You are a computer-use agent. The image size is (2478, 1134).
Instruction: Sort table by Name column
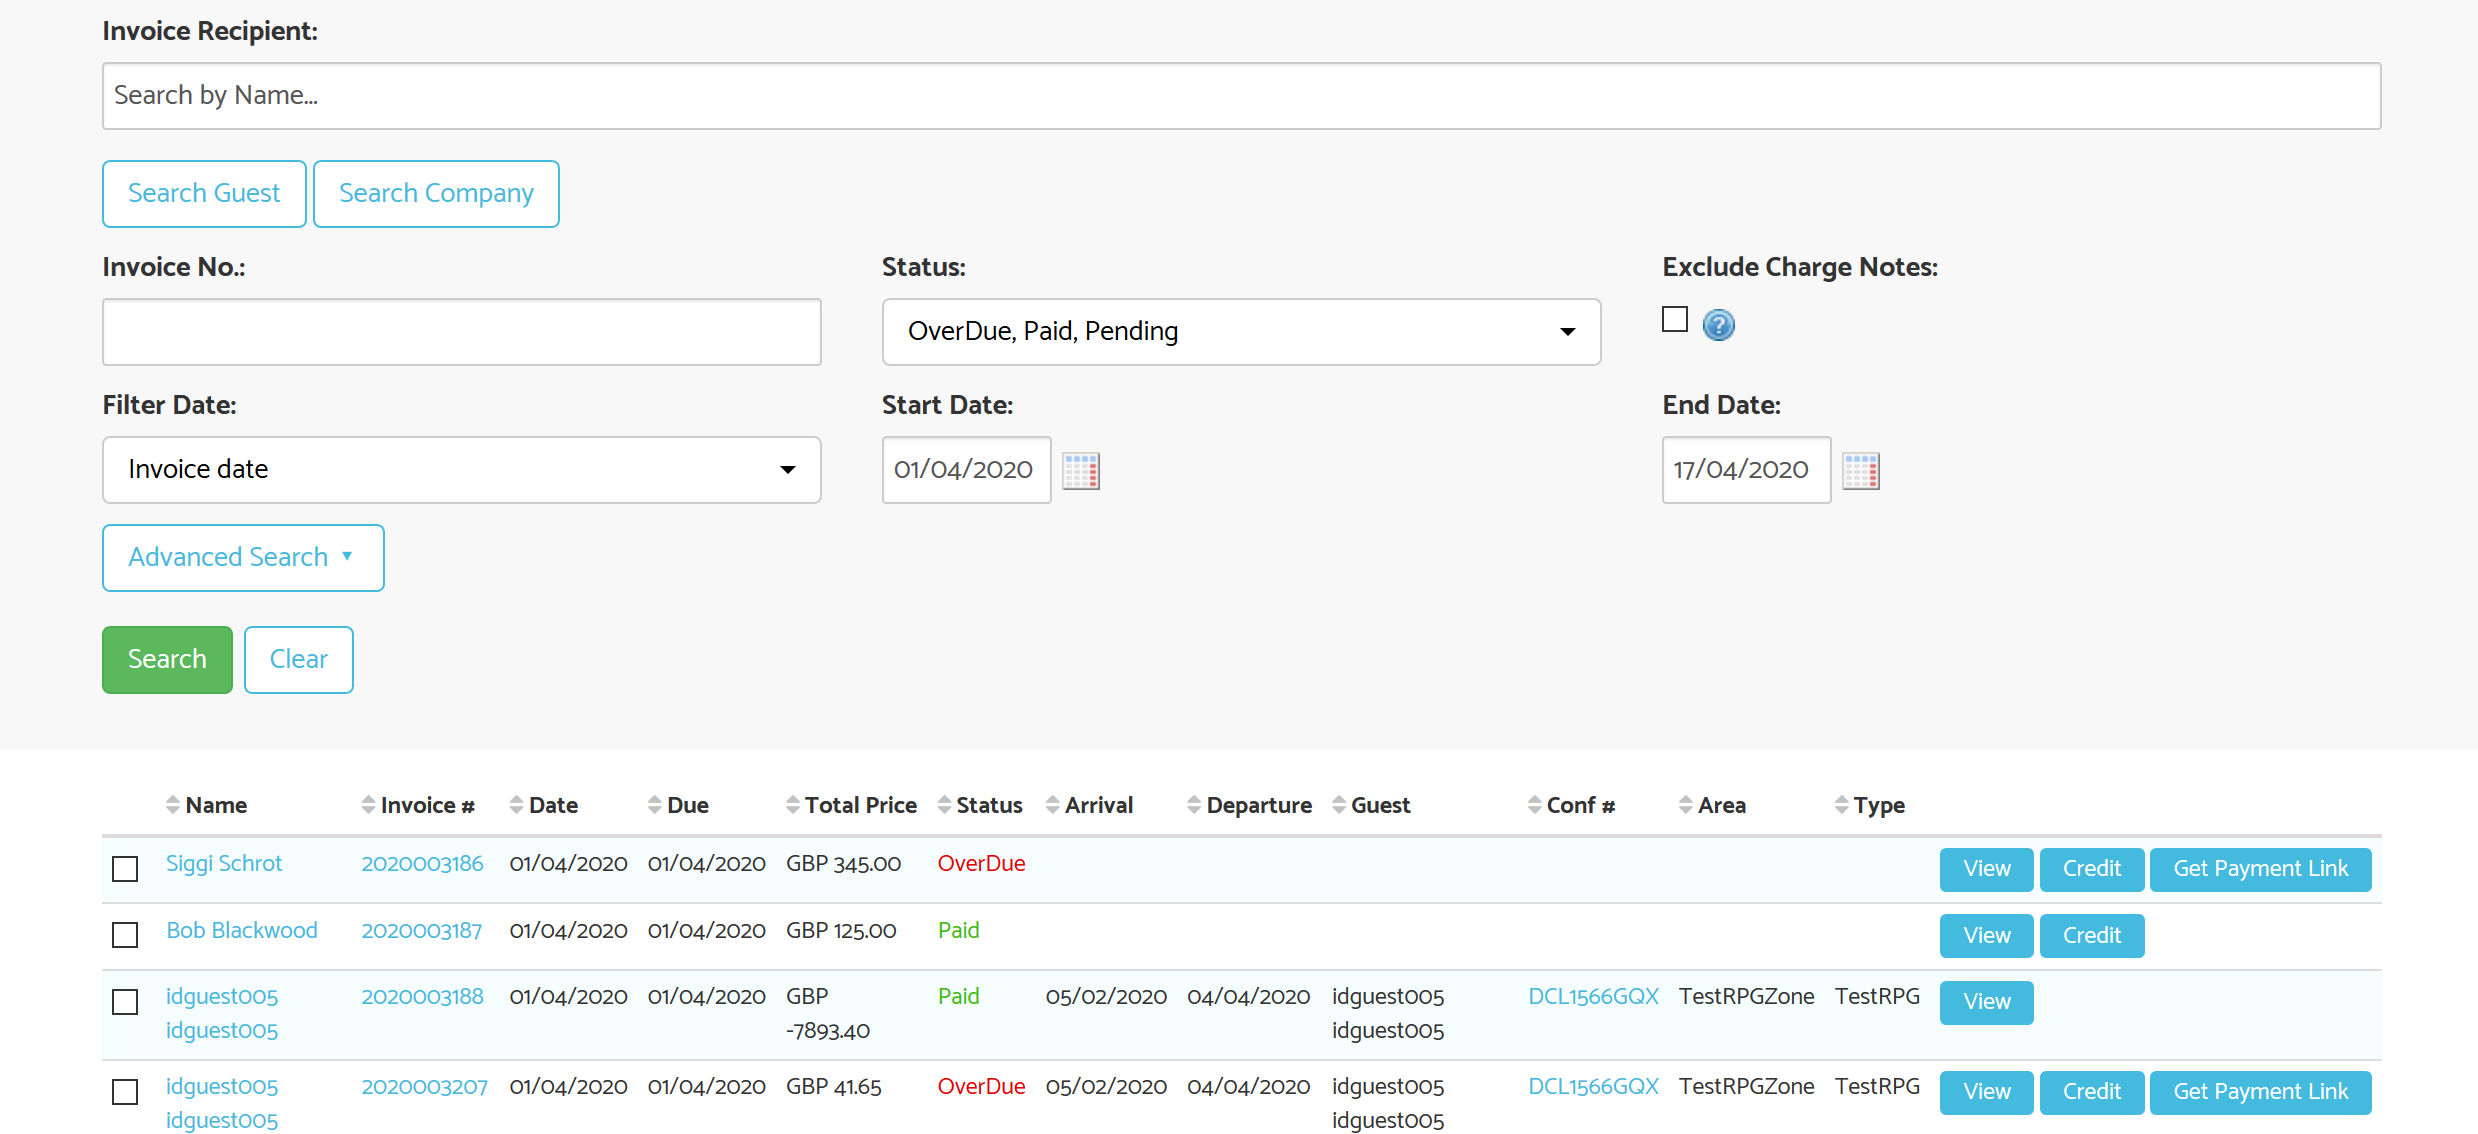207,805
